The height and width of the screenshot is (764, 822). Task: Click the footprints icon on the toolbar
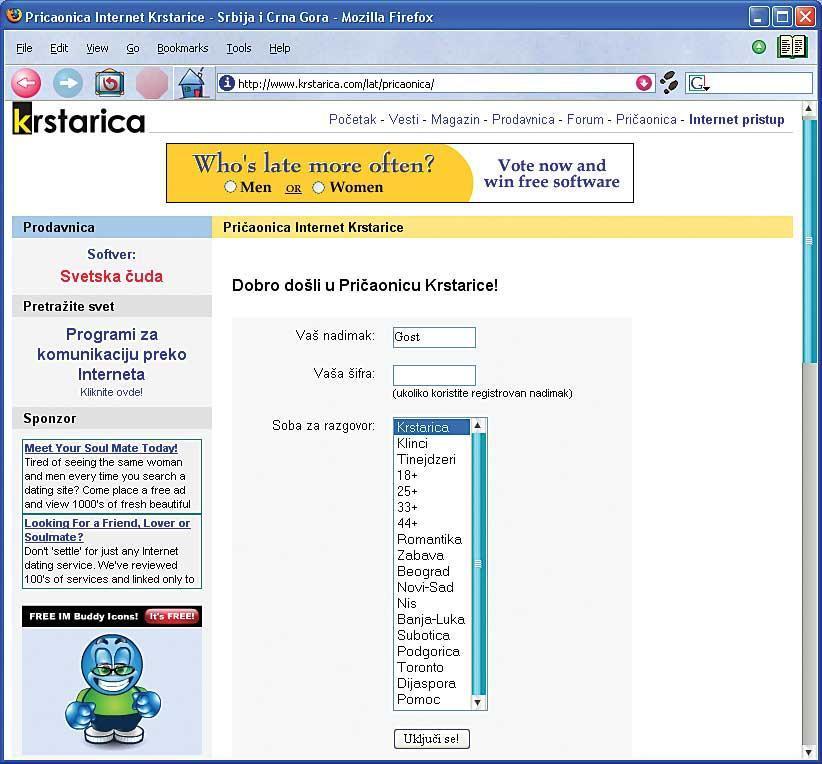click(668, 83)
